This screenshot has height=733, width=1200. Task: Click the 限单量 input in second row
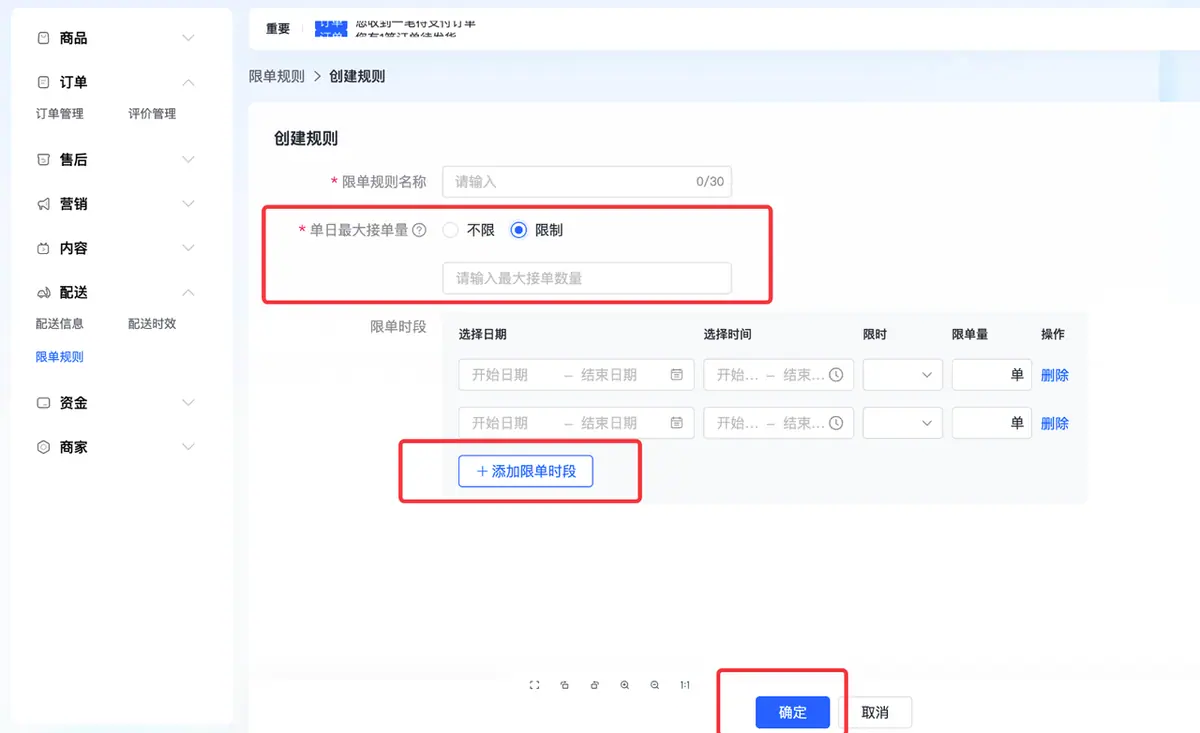(x=992, y=423)
